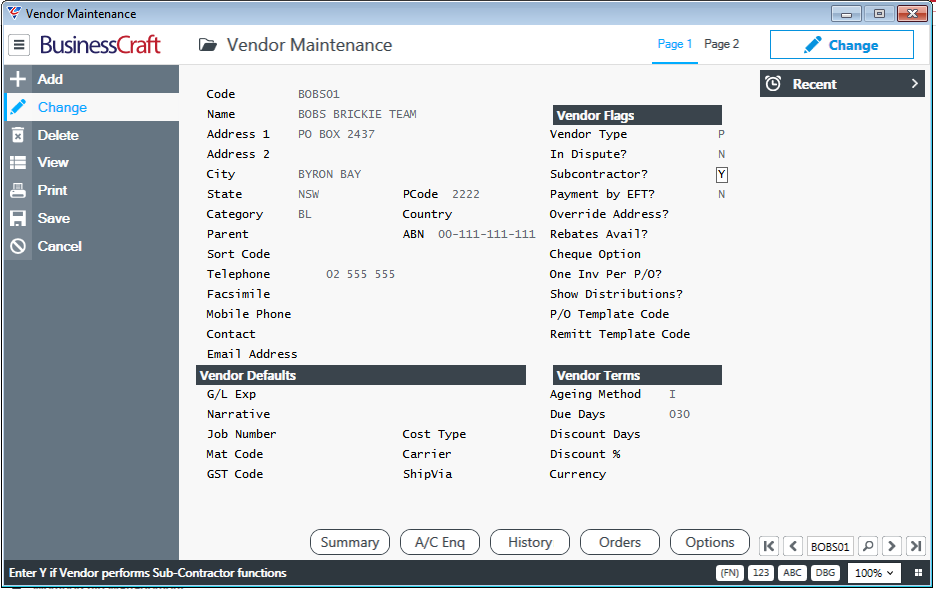Click the Payment by EFT? value N
This screenshot has height=589, width=936.
click(x=721, y=194)
